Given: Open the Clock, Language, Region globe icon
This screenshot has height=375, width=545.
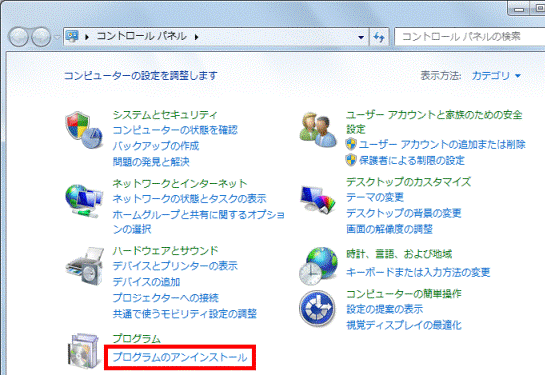Looking at the screenshot, I should coord(318,266).
